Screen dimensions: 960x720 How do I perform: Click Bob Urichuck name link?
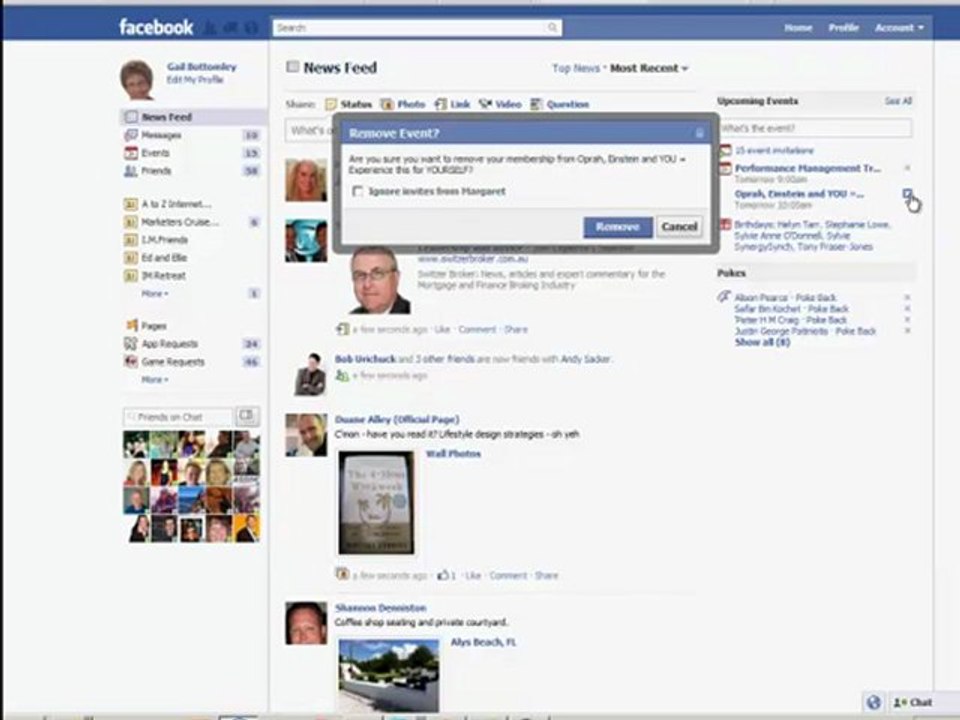click(x=366, y=359)
